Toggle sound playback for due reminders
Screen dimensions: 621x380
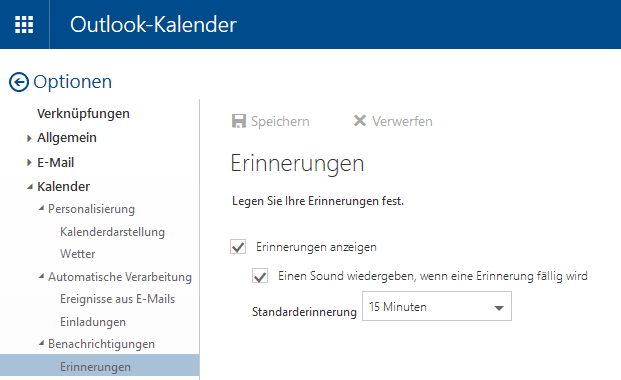[260, 276]
